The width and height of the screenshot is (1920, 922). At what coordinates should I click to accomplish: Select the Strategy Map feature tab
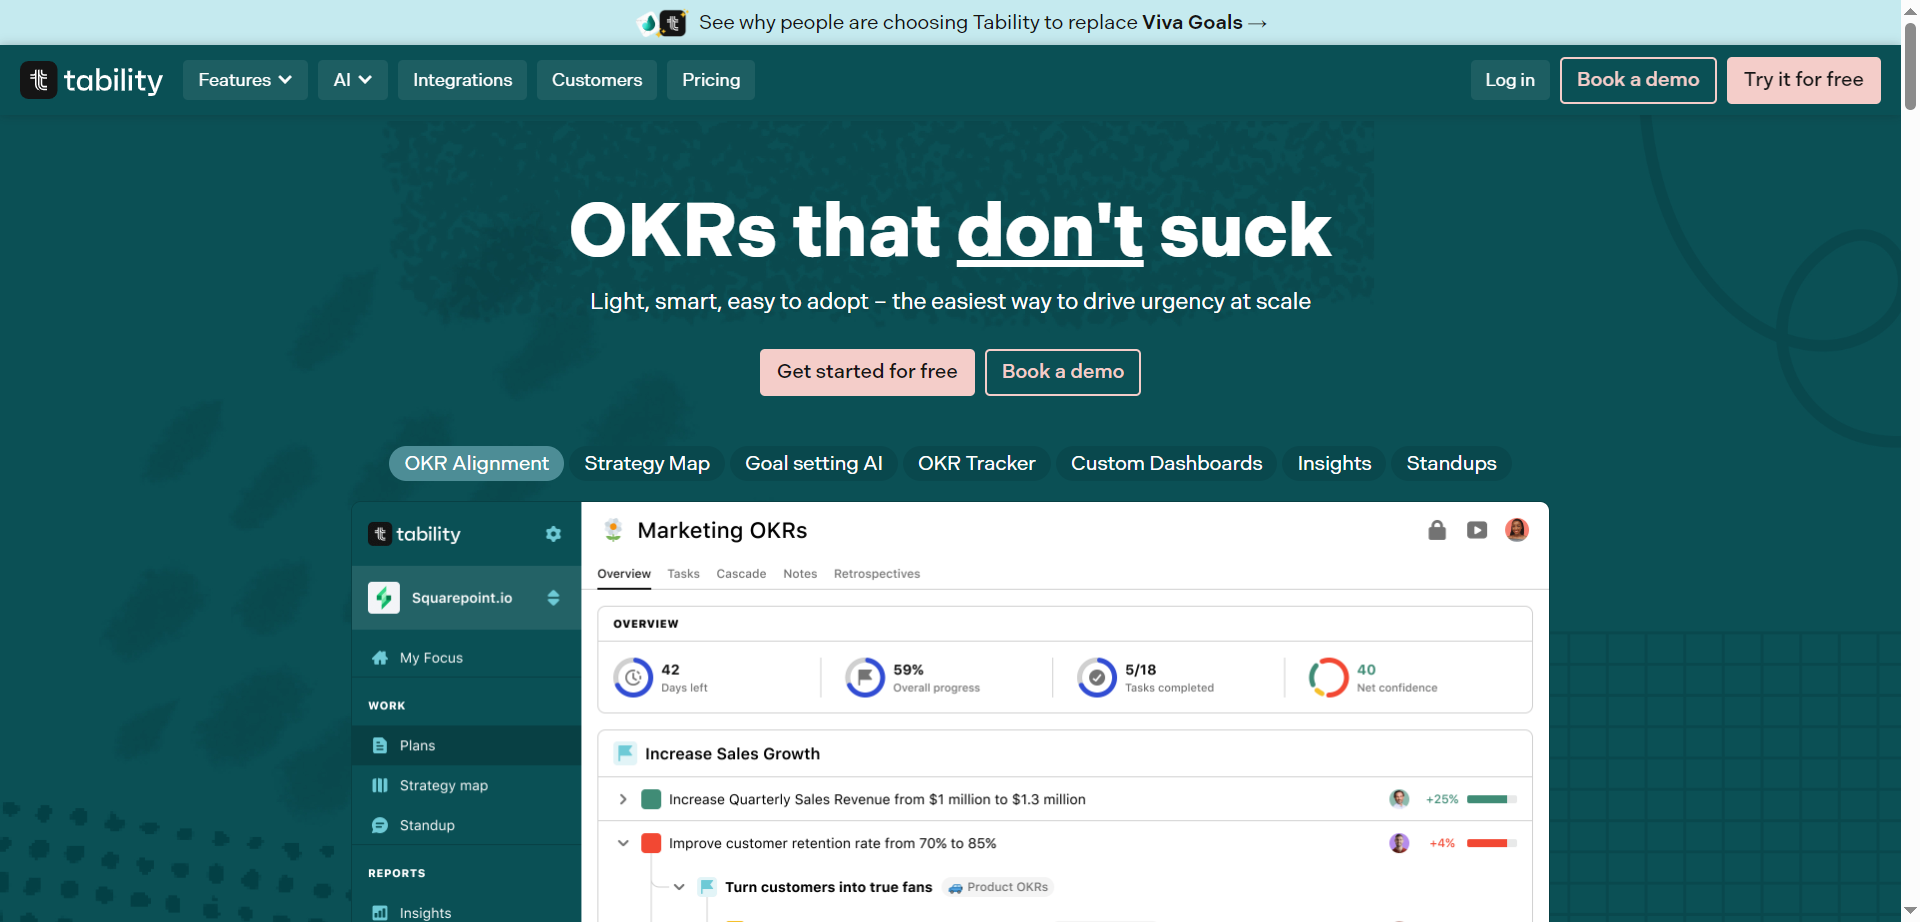[x=647, y=463]
